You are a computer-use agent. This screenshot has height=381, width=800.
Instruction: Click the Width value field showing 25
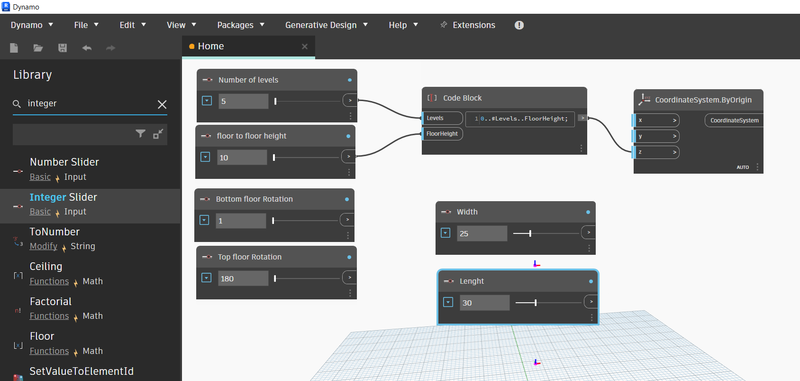[x=482, y=234]
